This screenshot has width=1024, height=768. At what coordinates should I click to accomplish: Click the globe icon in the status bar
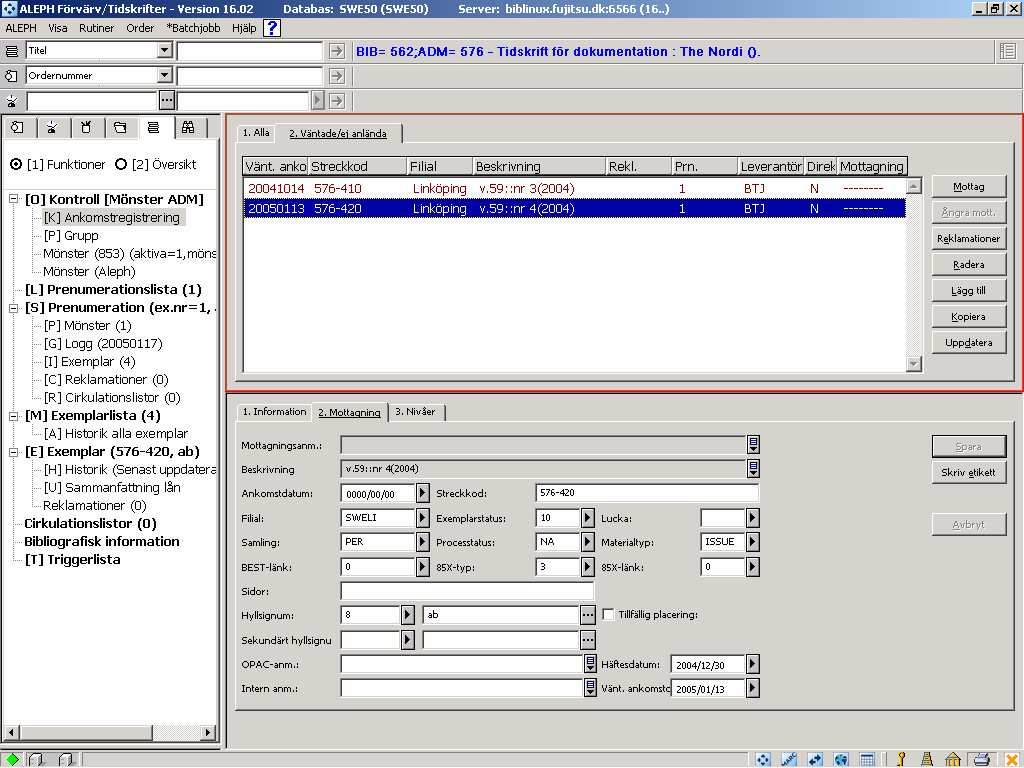pos(841,760)
